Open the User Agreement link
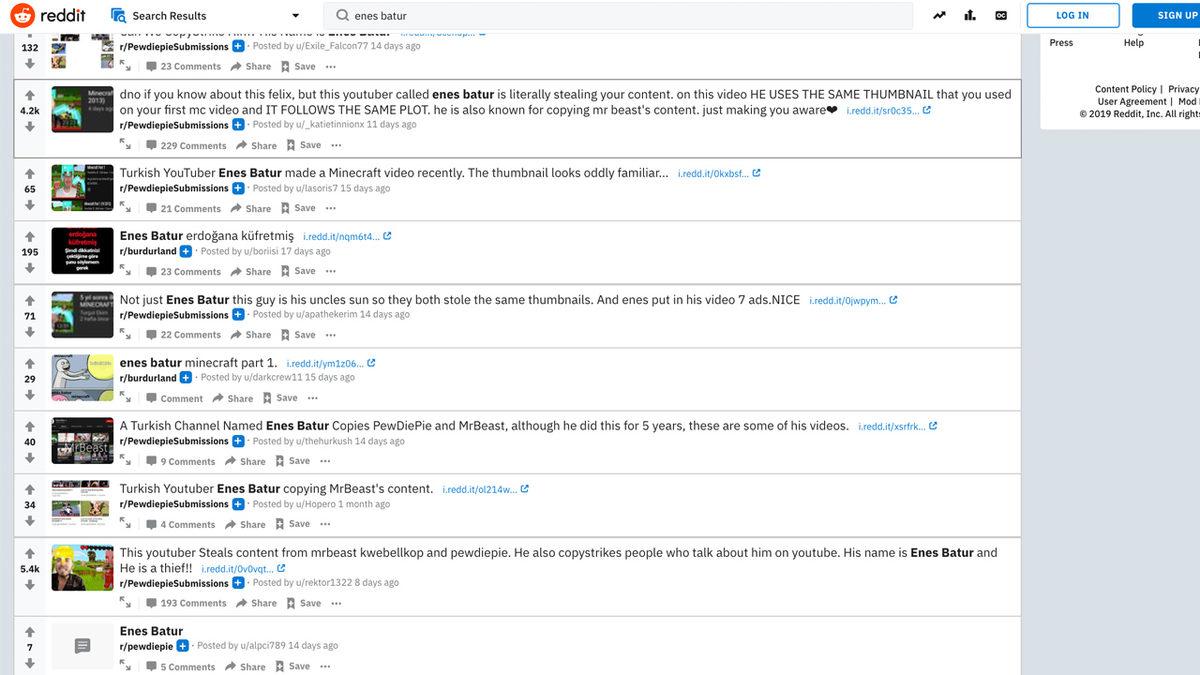1200x675 pixels. click(1131, 101)
